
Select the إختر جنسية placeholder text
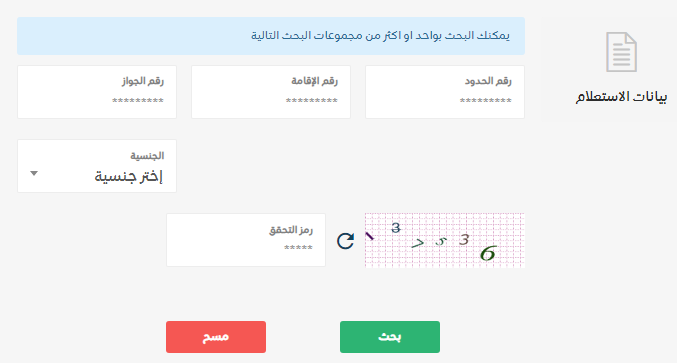click(129, 176)
